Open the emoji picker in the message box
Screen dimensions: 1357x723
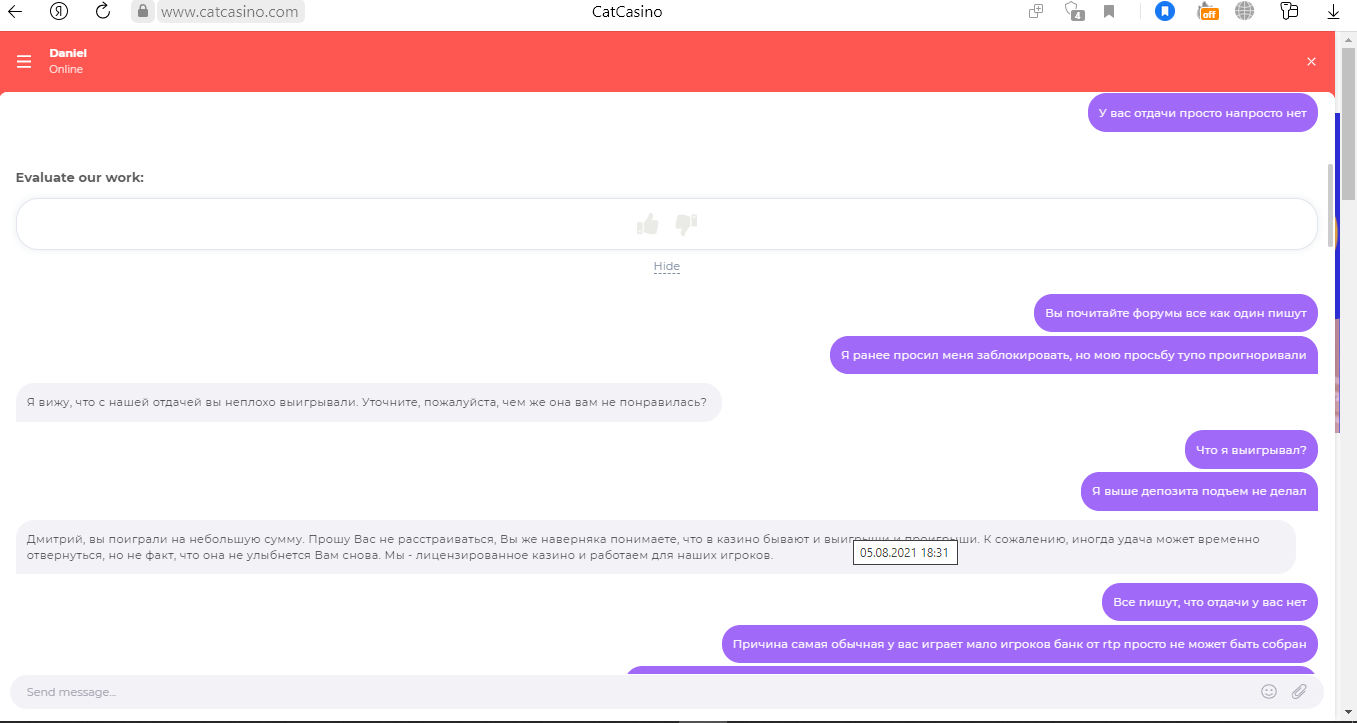pyautogui.click(x=1269, y=691)
